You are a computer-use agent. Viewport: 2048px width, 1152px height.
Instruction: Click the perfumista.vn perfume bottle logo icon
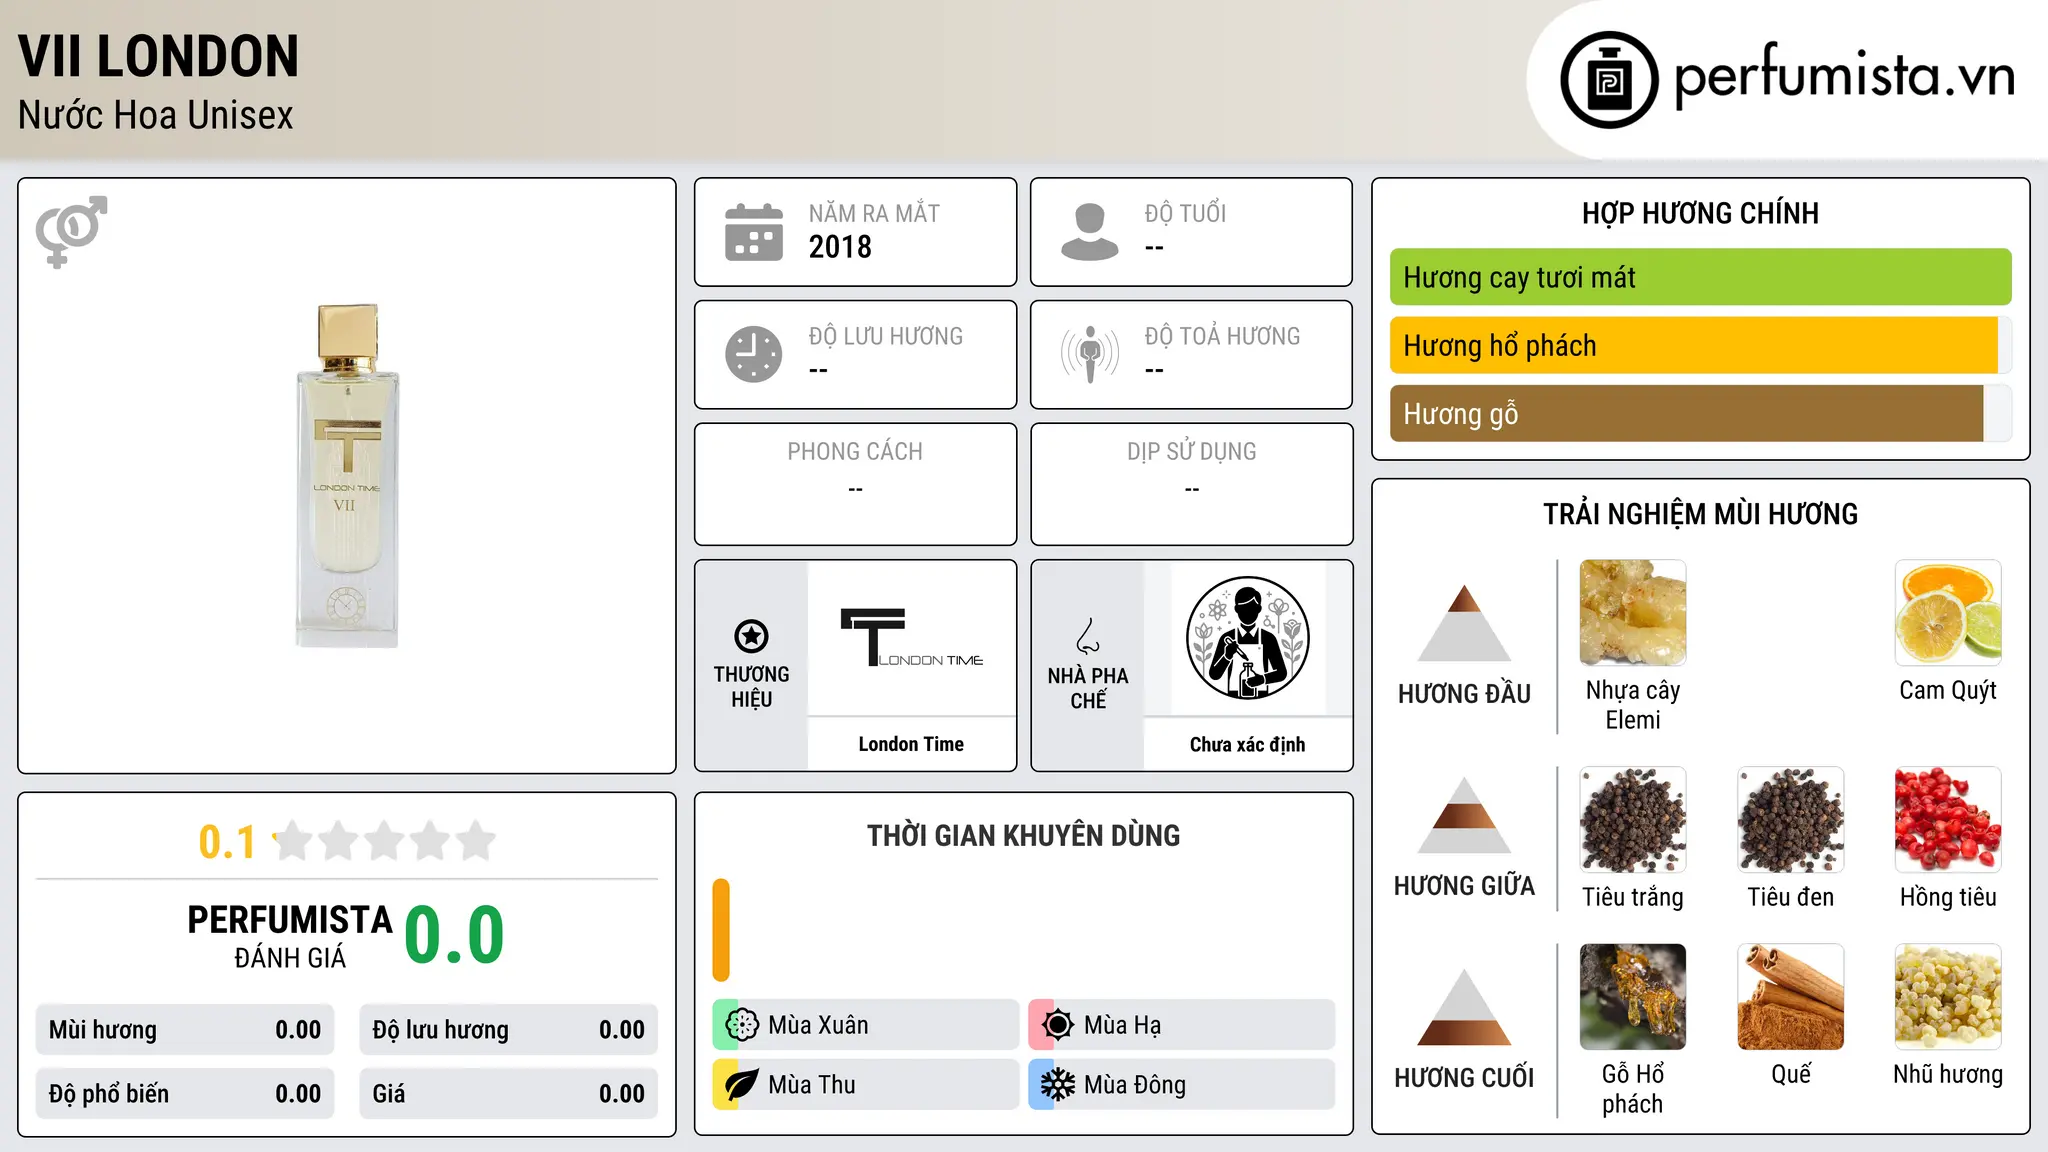1609,80
